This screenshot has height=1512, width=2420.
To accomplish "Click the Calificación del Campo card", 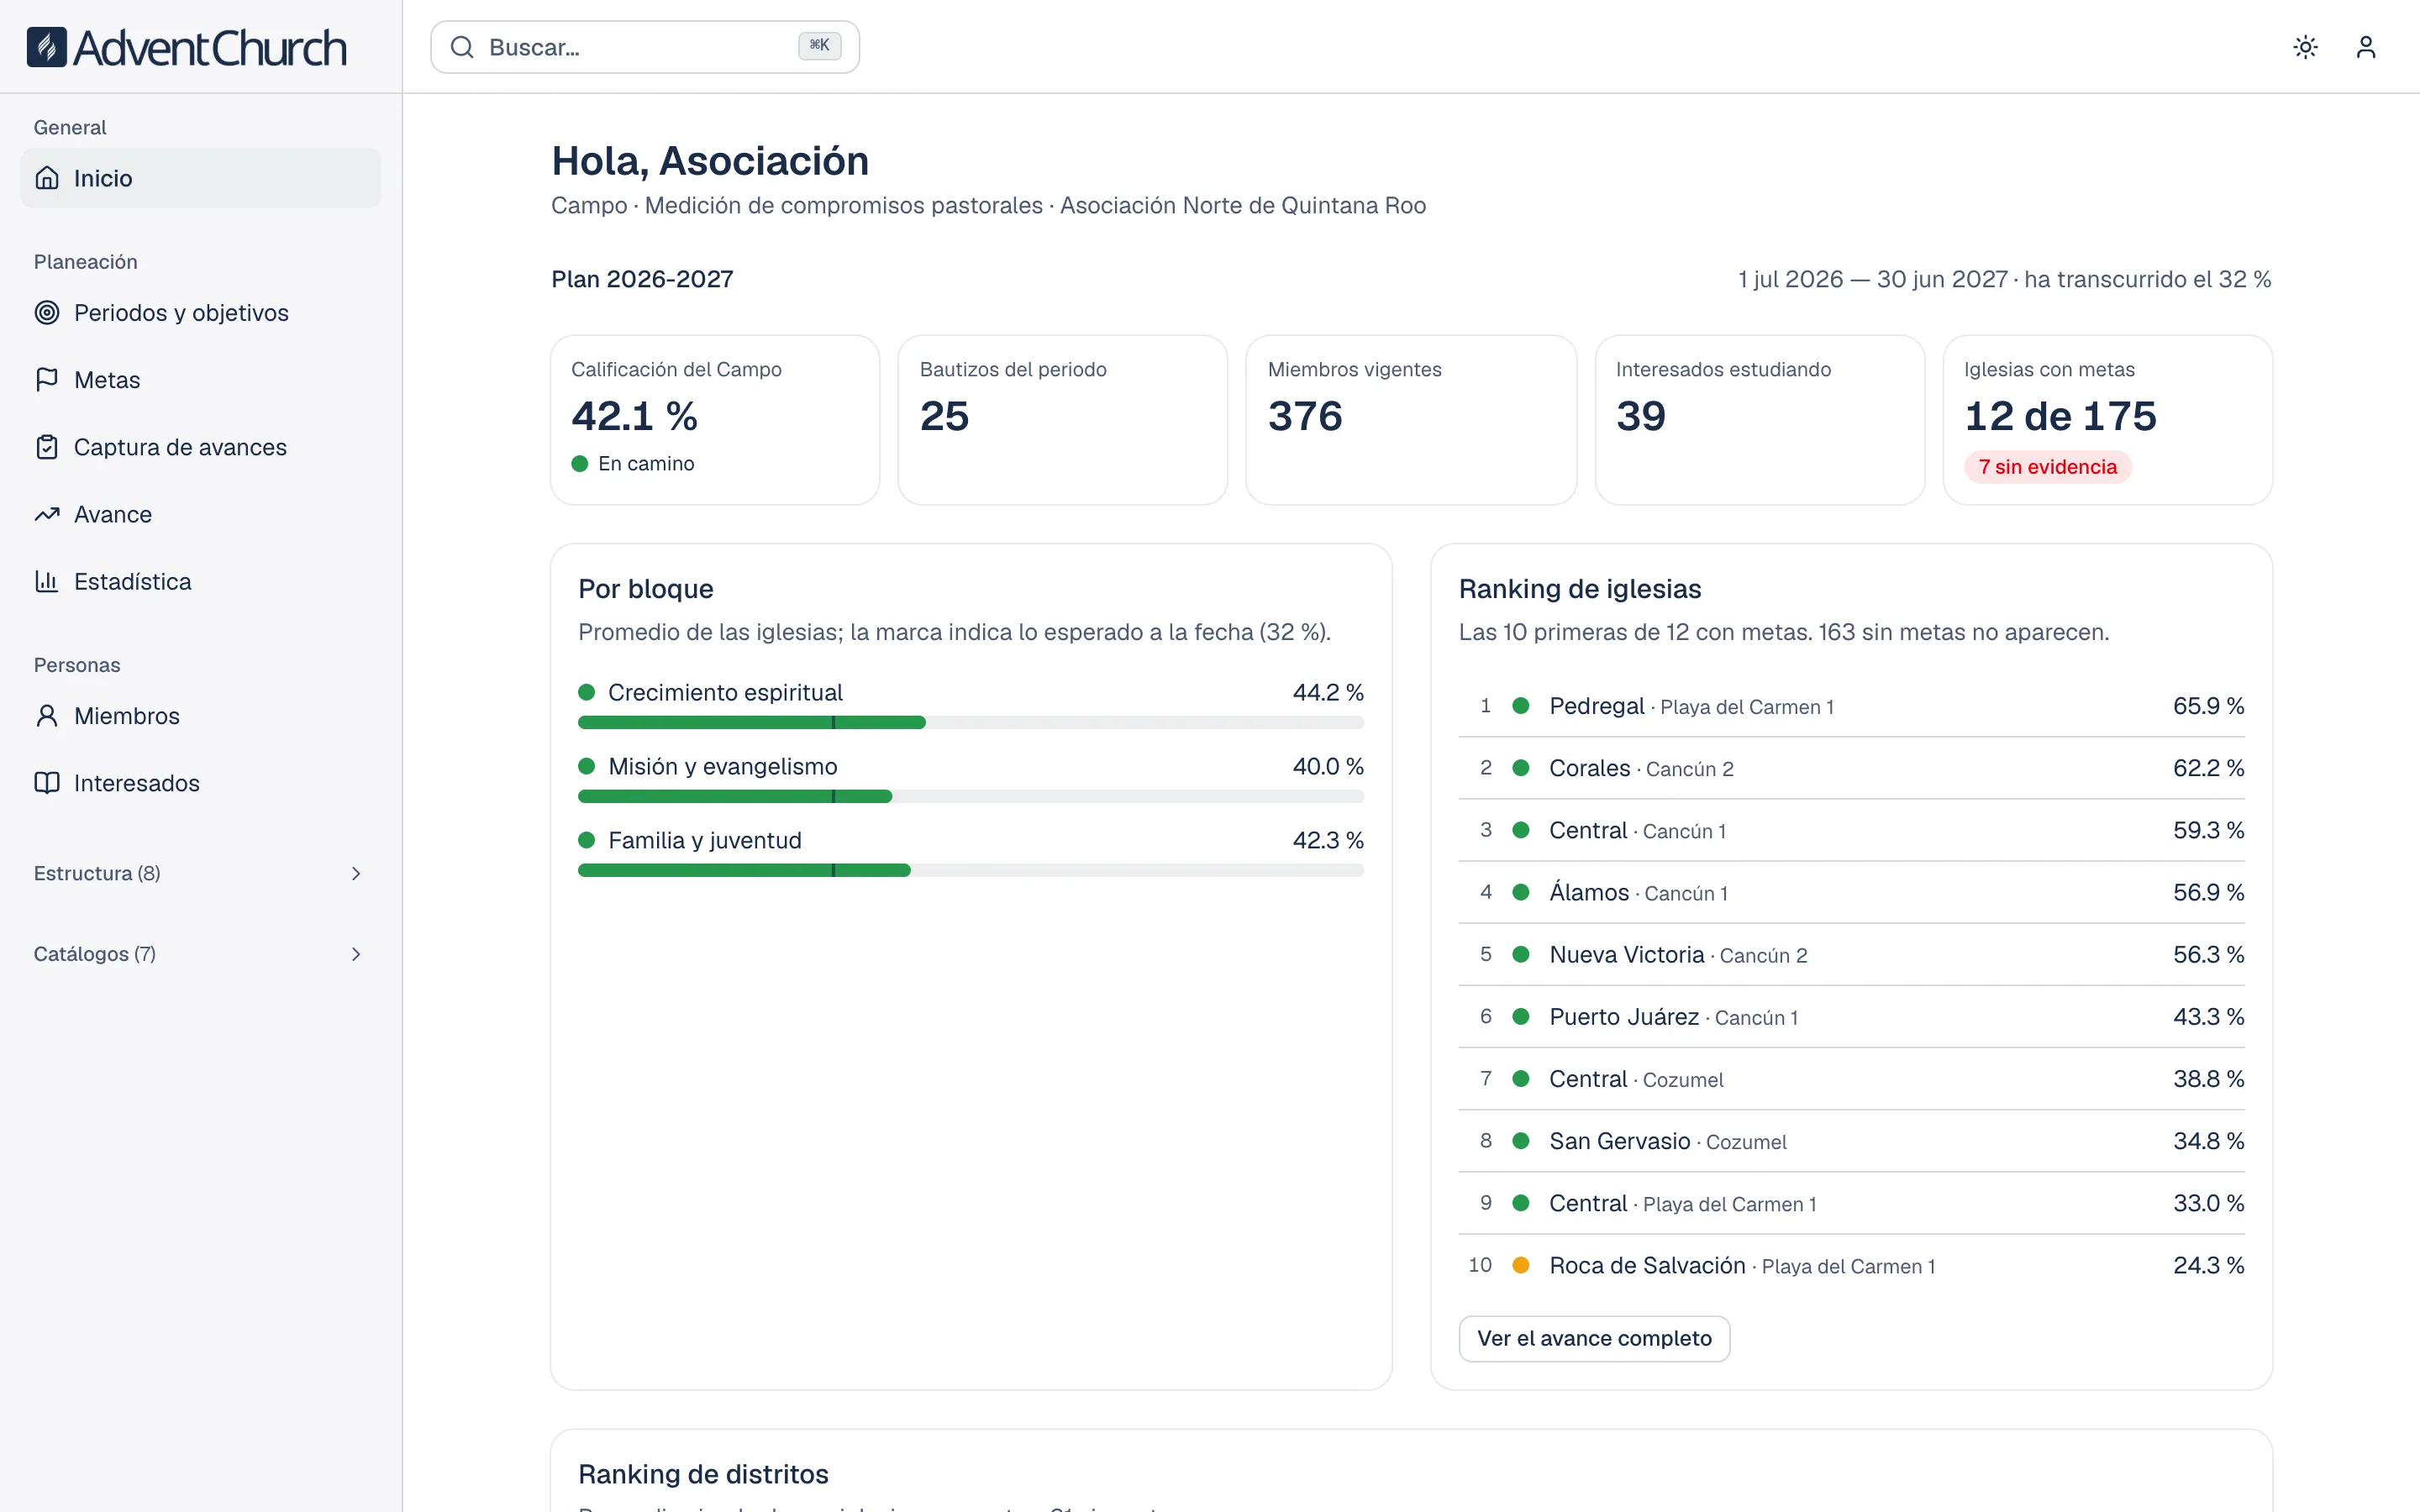I will coord(714,420).
